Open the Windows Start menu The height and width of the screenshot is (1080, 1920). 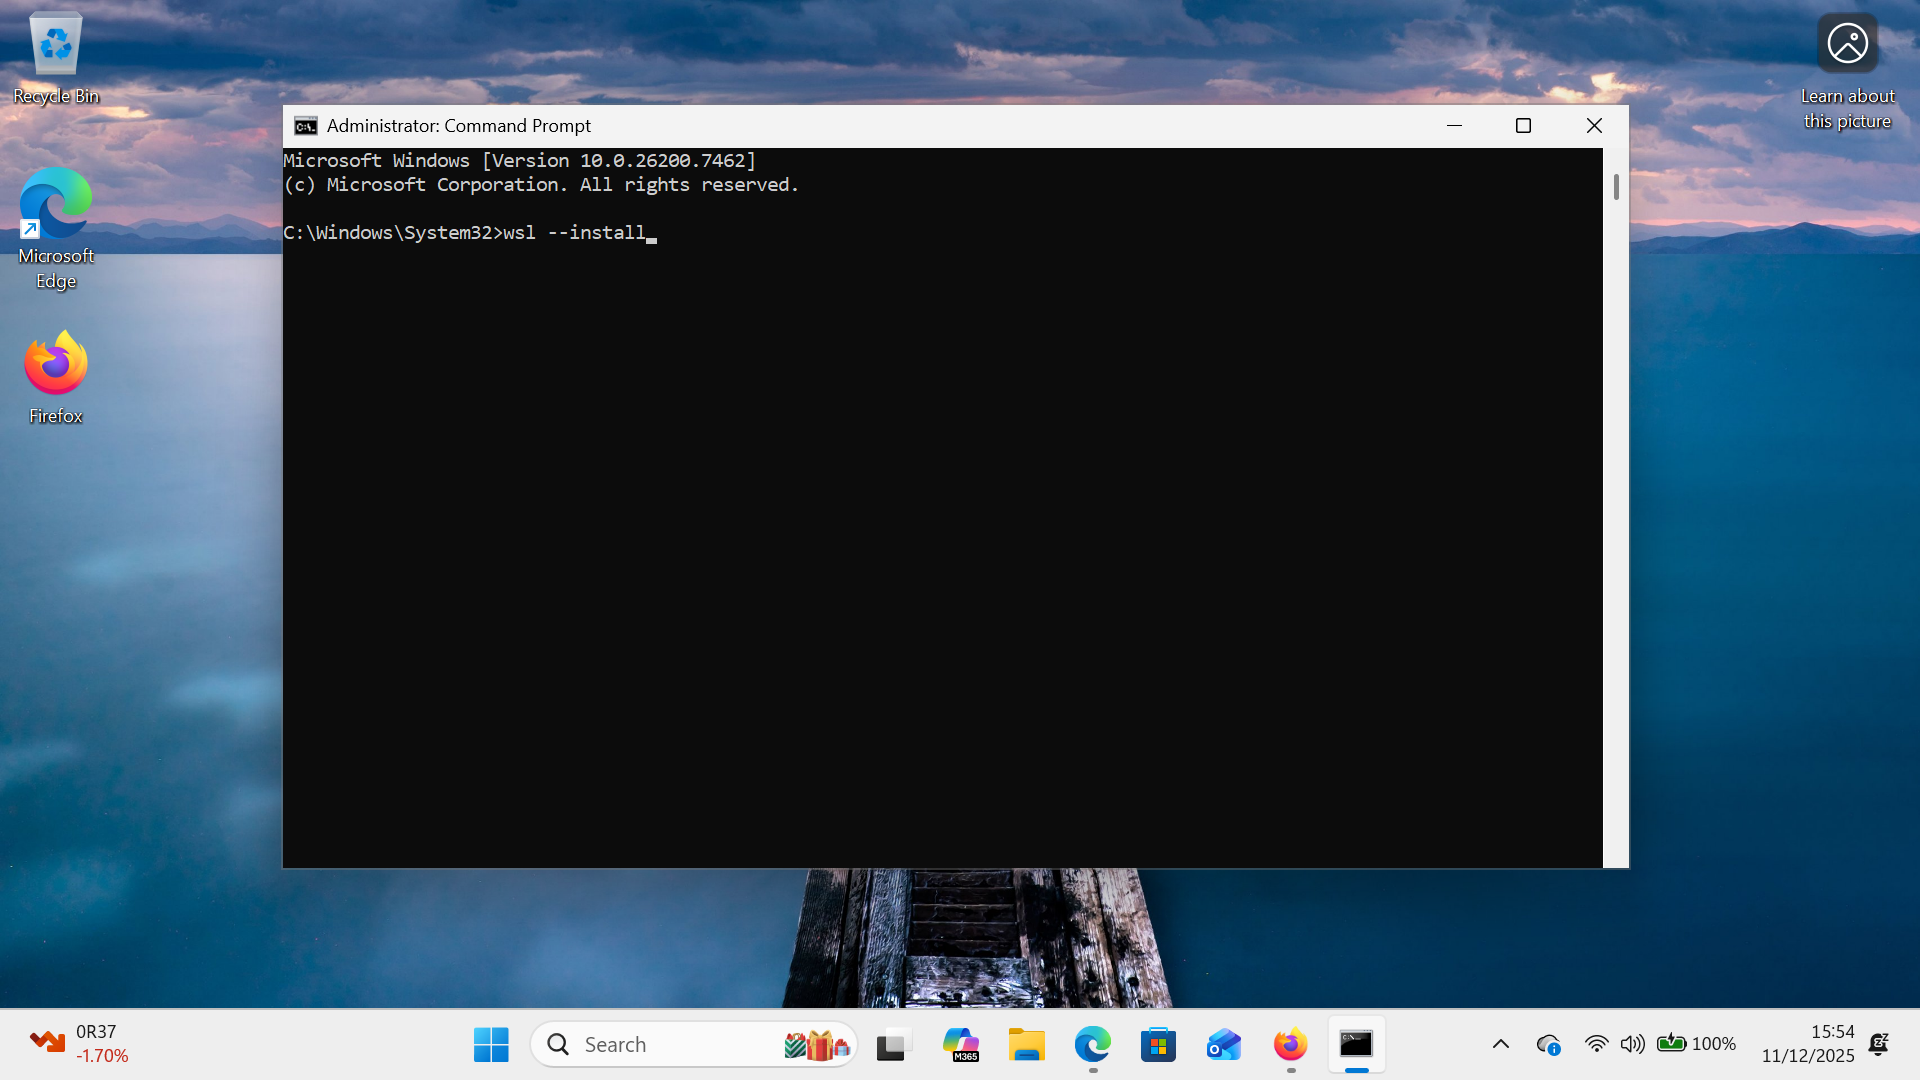click(491, 1045)
